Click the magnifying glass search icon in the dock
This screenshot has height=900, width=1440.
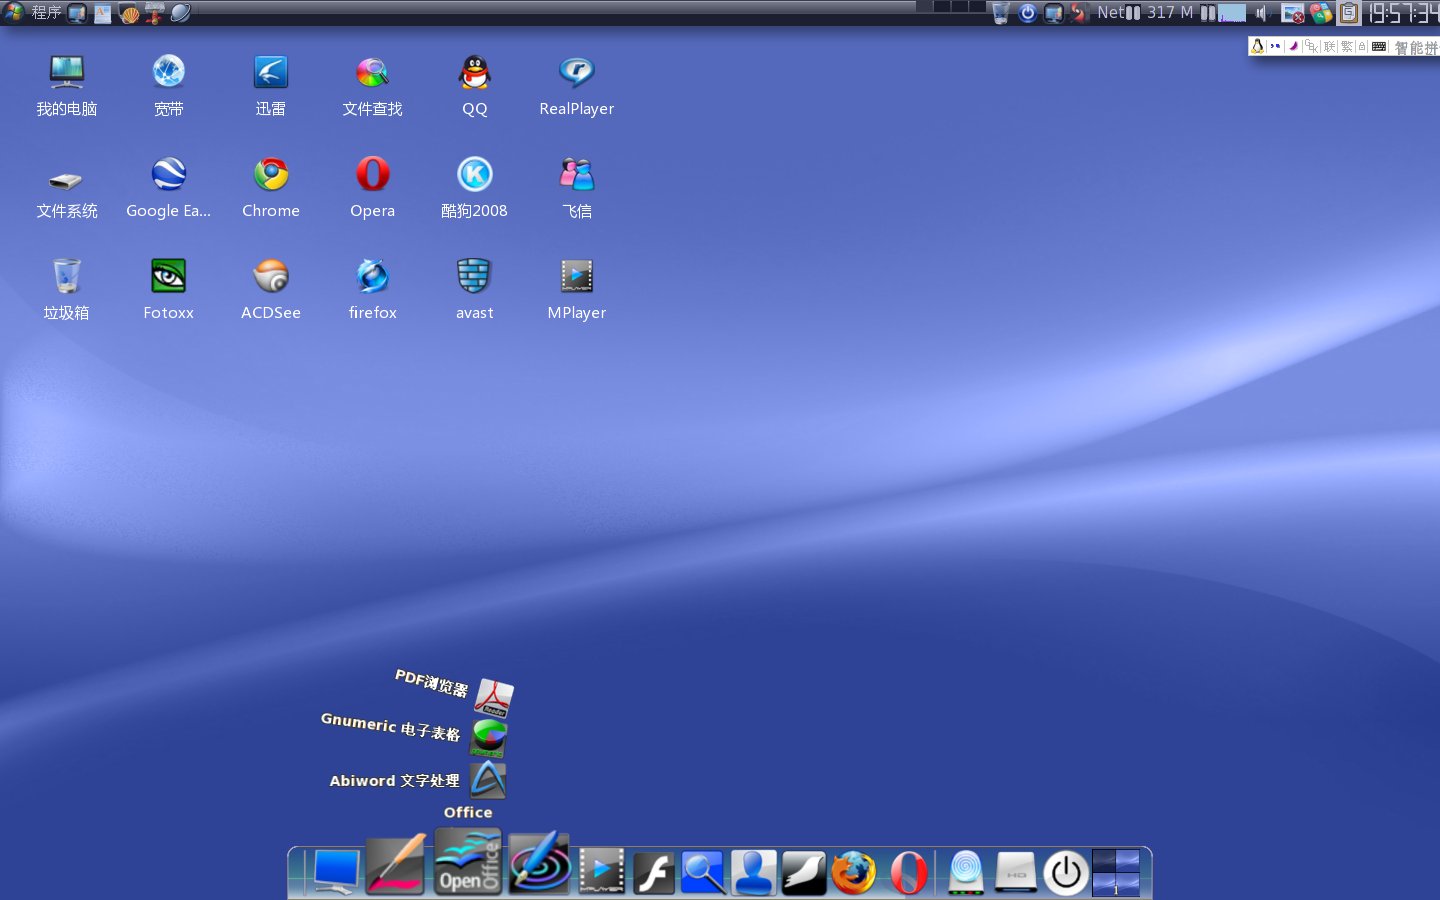[703, 873]
